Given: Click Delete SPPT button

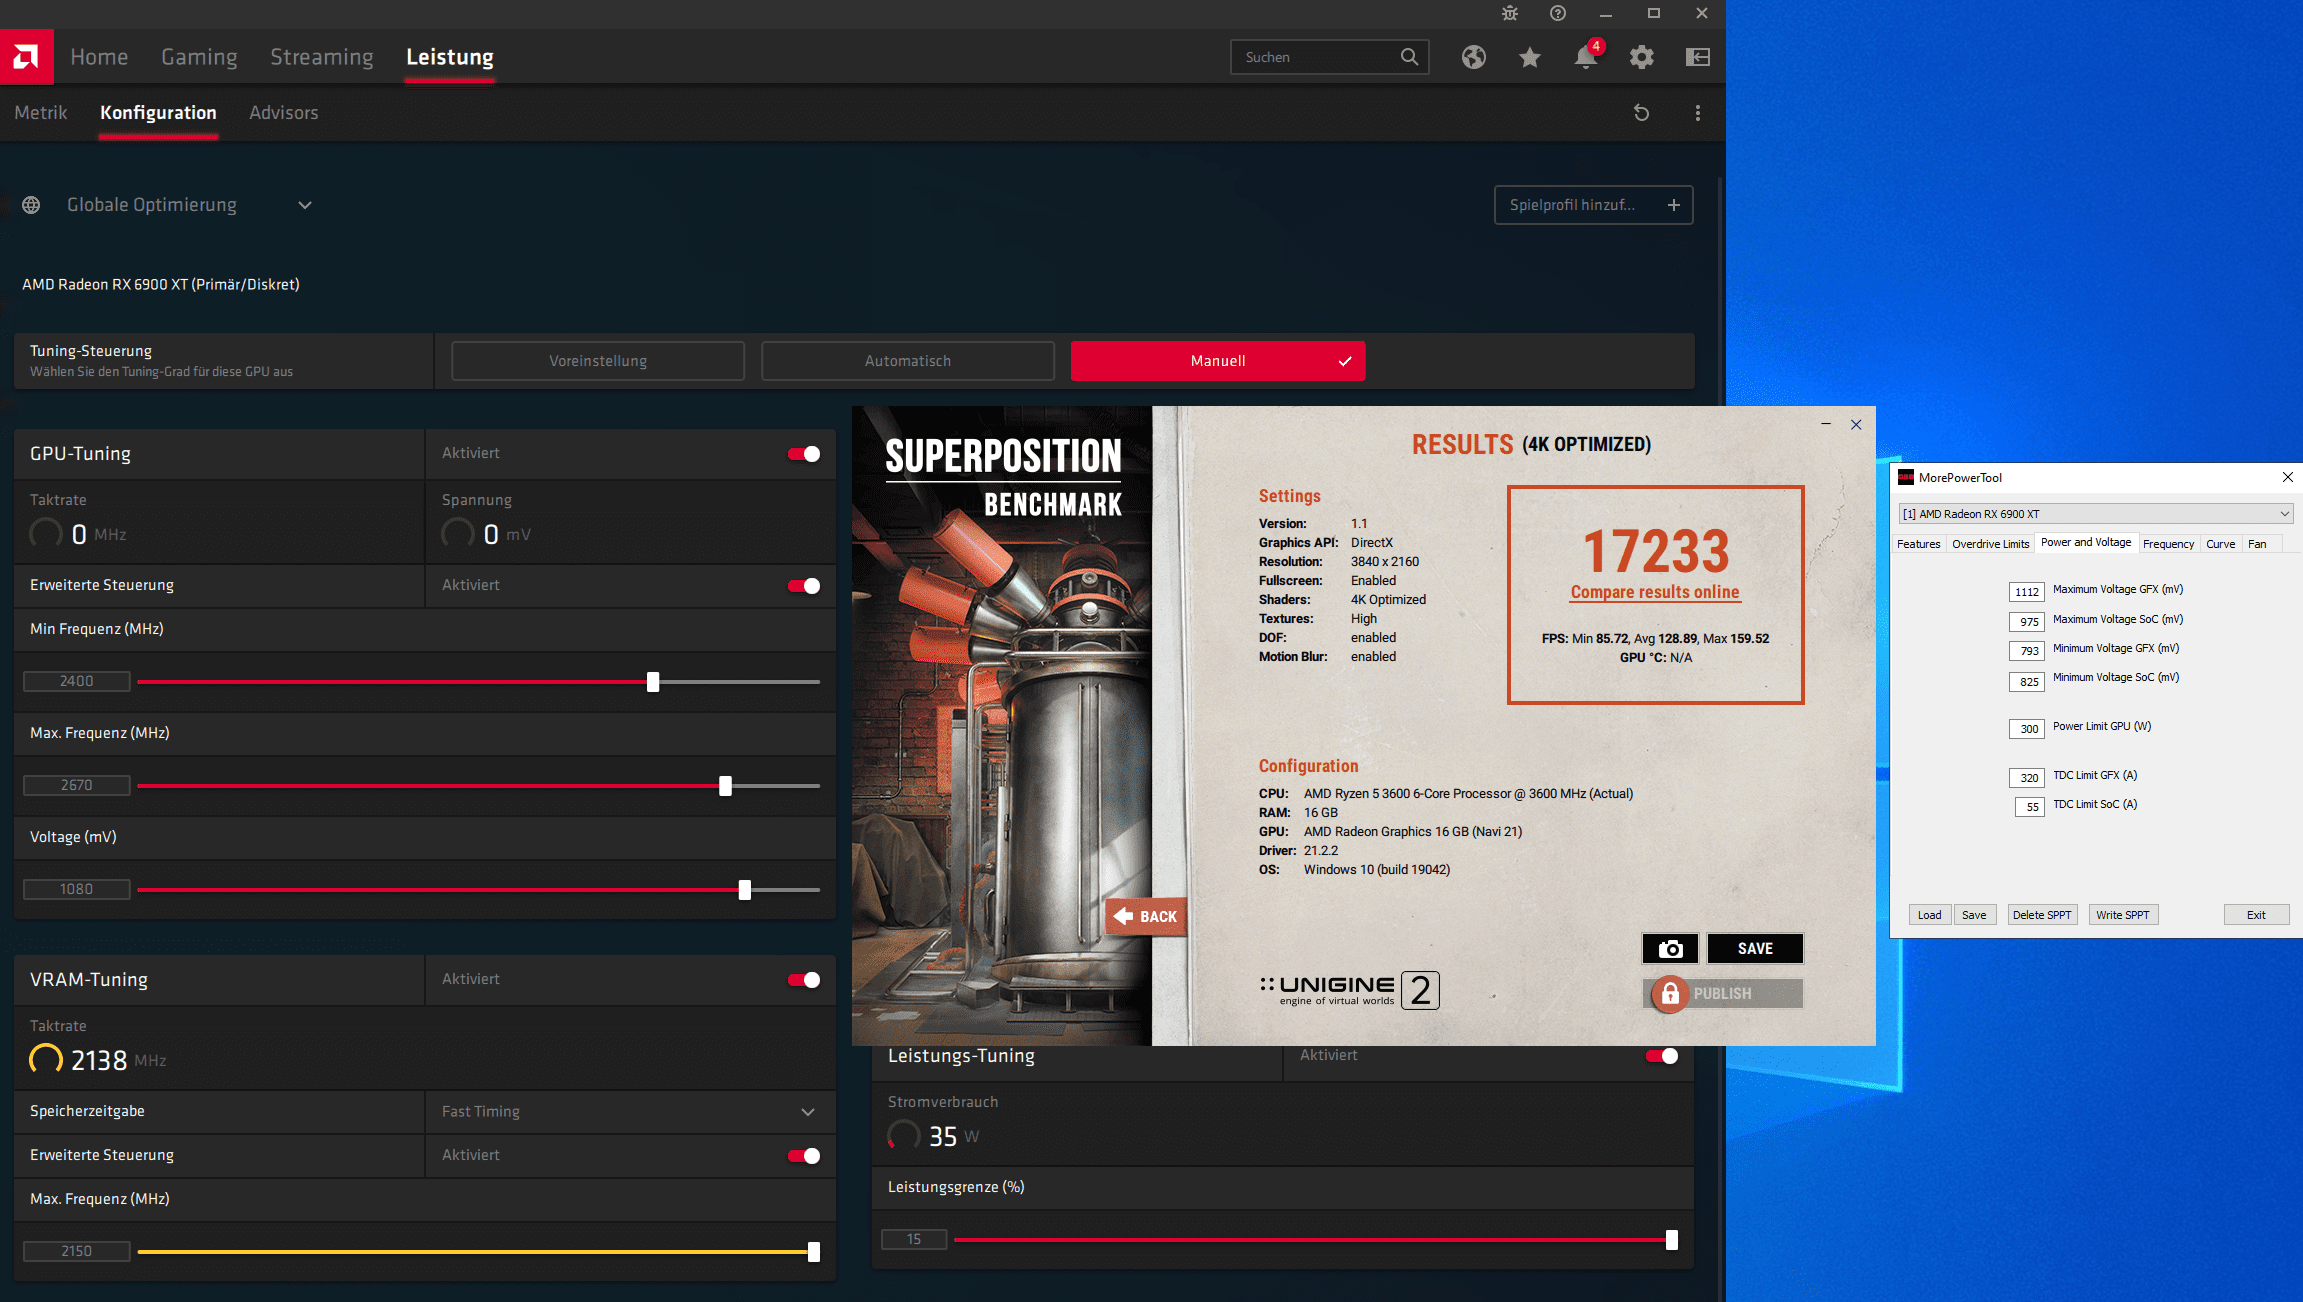Looking at the screenshot, I should point(2041,915).
